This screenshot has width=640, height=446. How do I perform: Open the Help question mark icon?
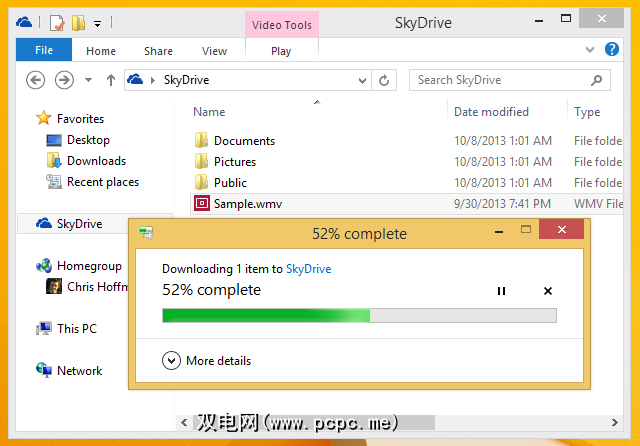[612, 49]
